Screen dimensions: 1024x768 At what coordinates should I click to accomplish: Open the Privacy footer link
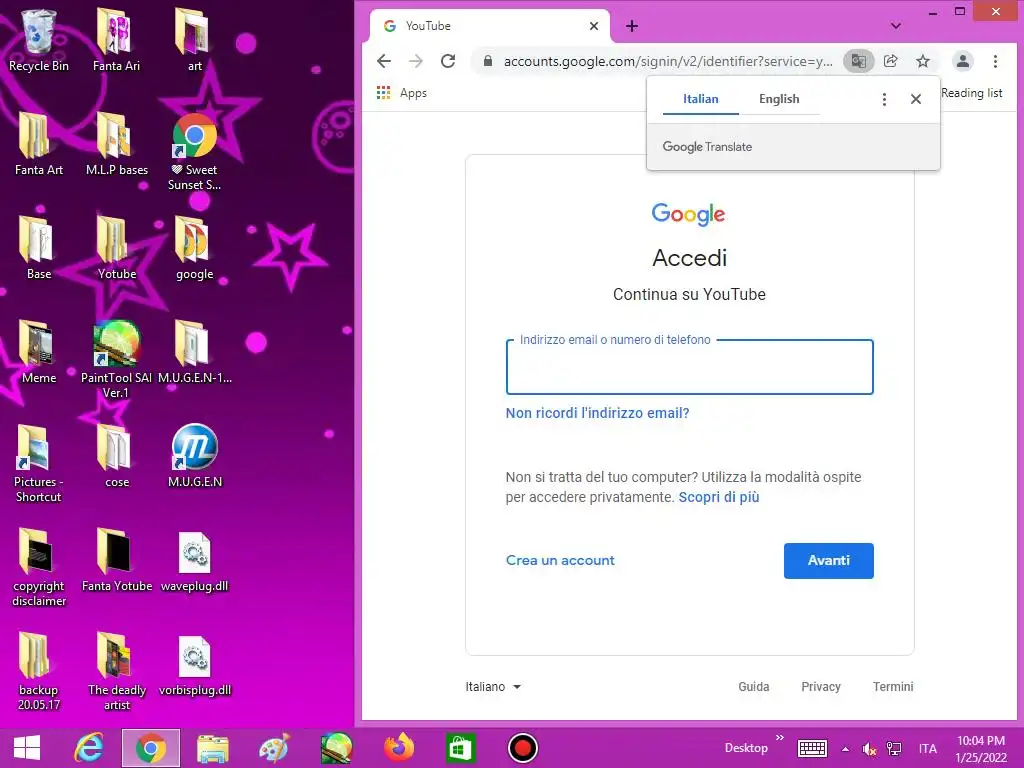[x=821, y=686]
